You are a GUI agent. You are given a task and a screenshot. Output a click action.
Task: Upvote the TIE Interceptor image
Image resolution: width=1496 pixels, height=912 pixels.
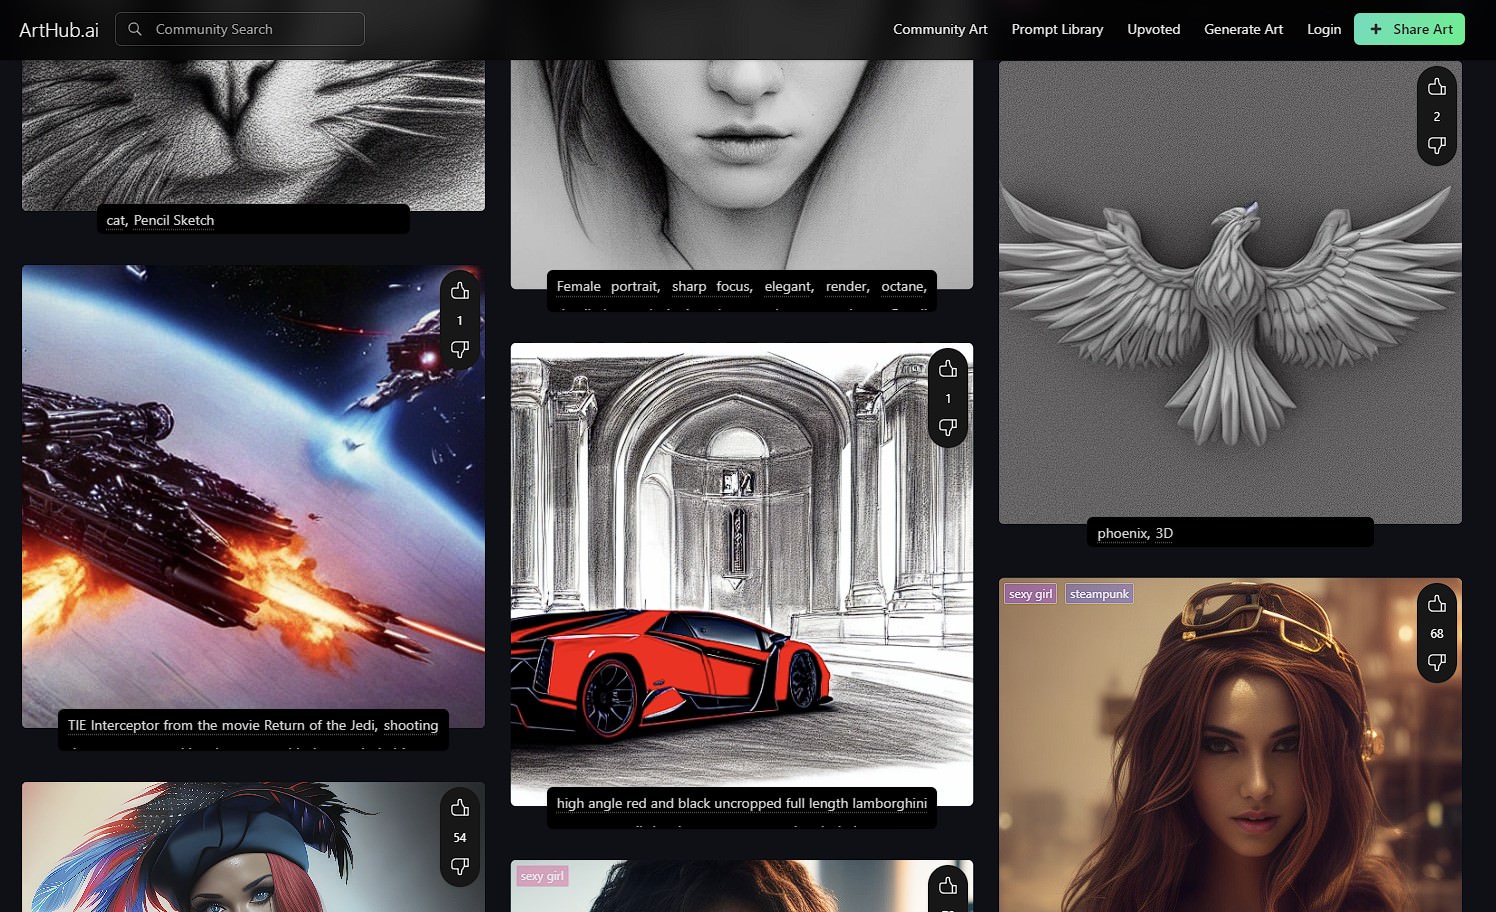pos(460,291)
